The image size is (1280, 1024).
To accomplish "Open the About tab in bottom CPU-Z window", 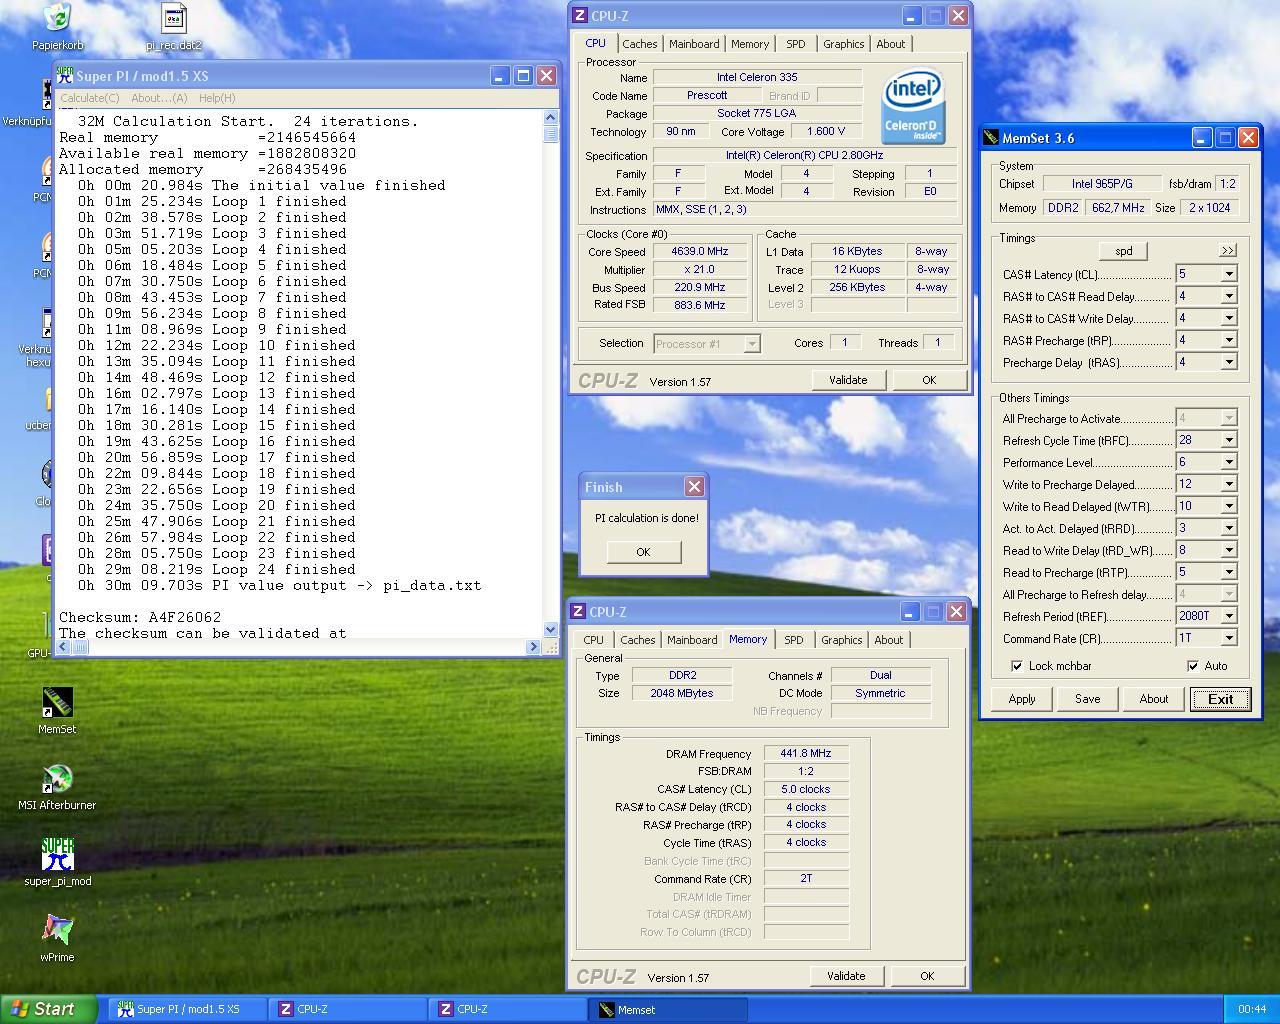I will point(888,640).
